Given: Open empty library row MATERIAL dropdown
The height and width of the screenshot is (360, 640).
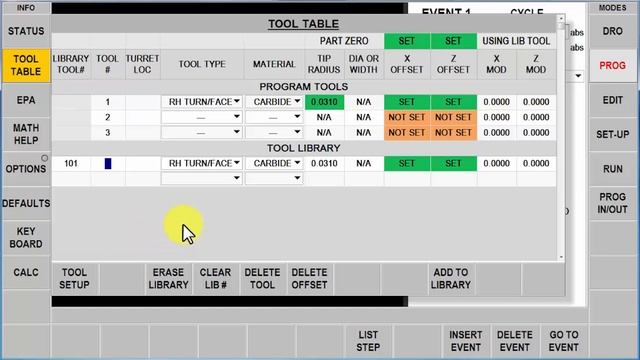Looking at the screenshot, I should (x=274, y=178).
